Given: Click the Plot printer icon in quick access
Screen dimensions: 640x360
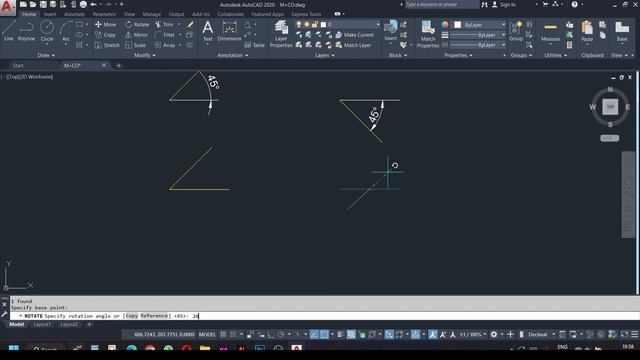Looking at the screenshot, I should coord(83,4).
